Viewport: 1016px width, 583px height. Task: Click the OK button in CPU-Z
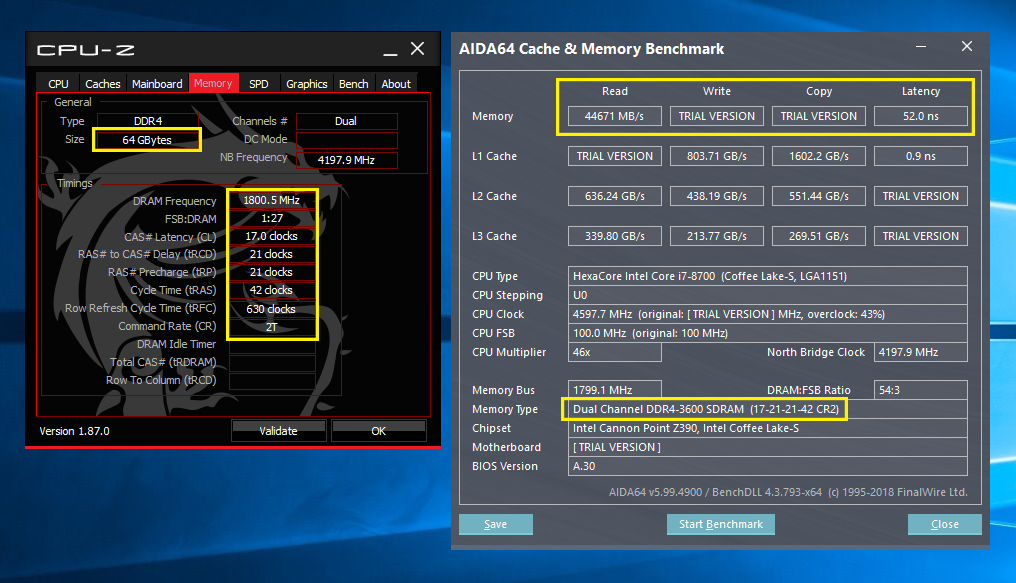(378, 431)
